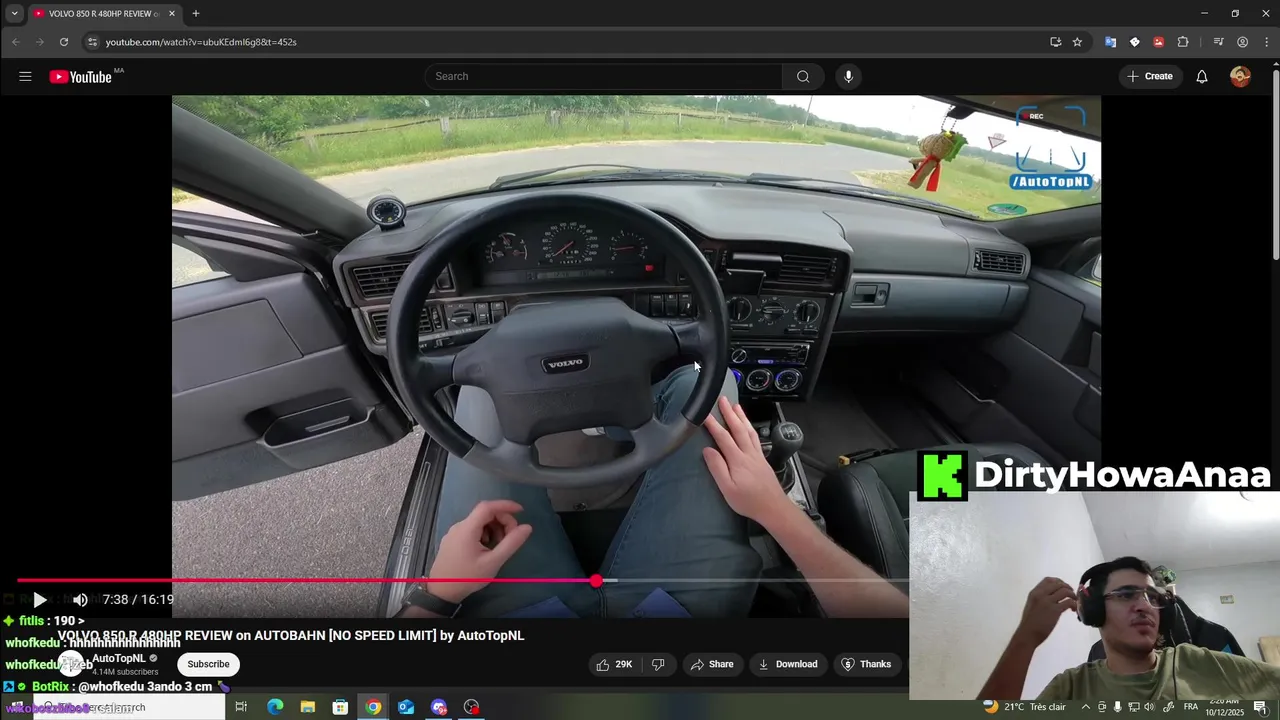This screenshot has height=720, width=1280.
Task: Open the YouTube hamburger guide menu
Action: point(25,76)
